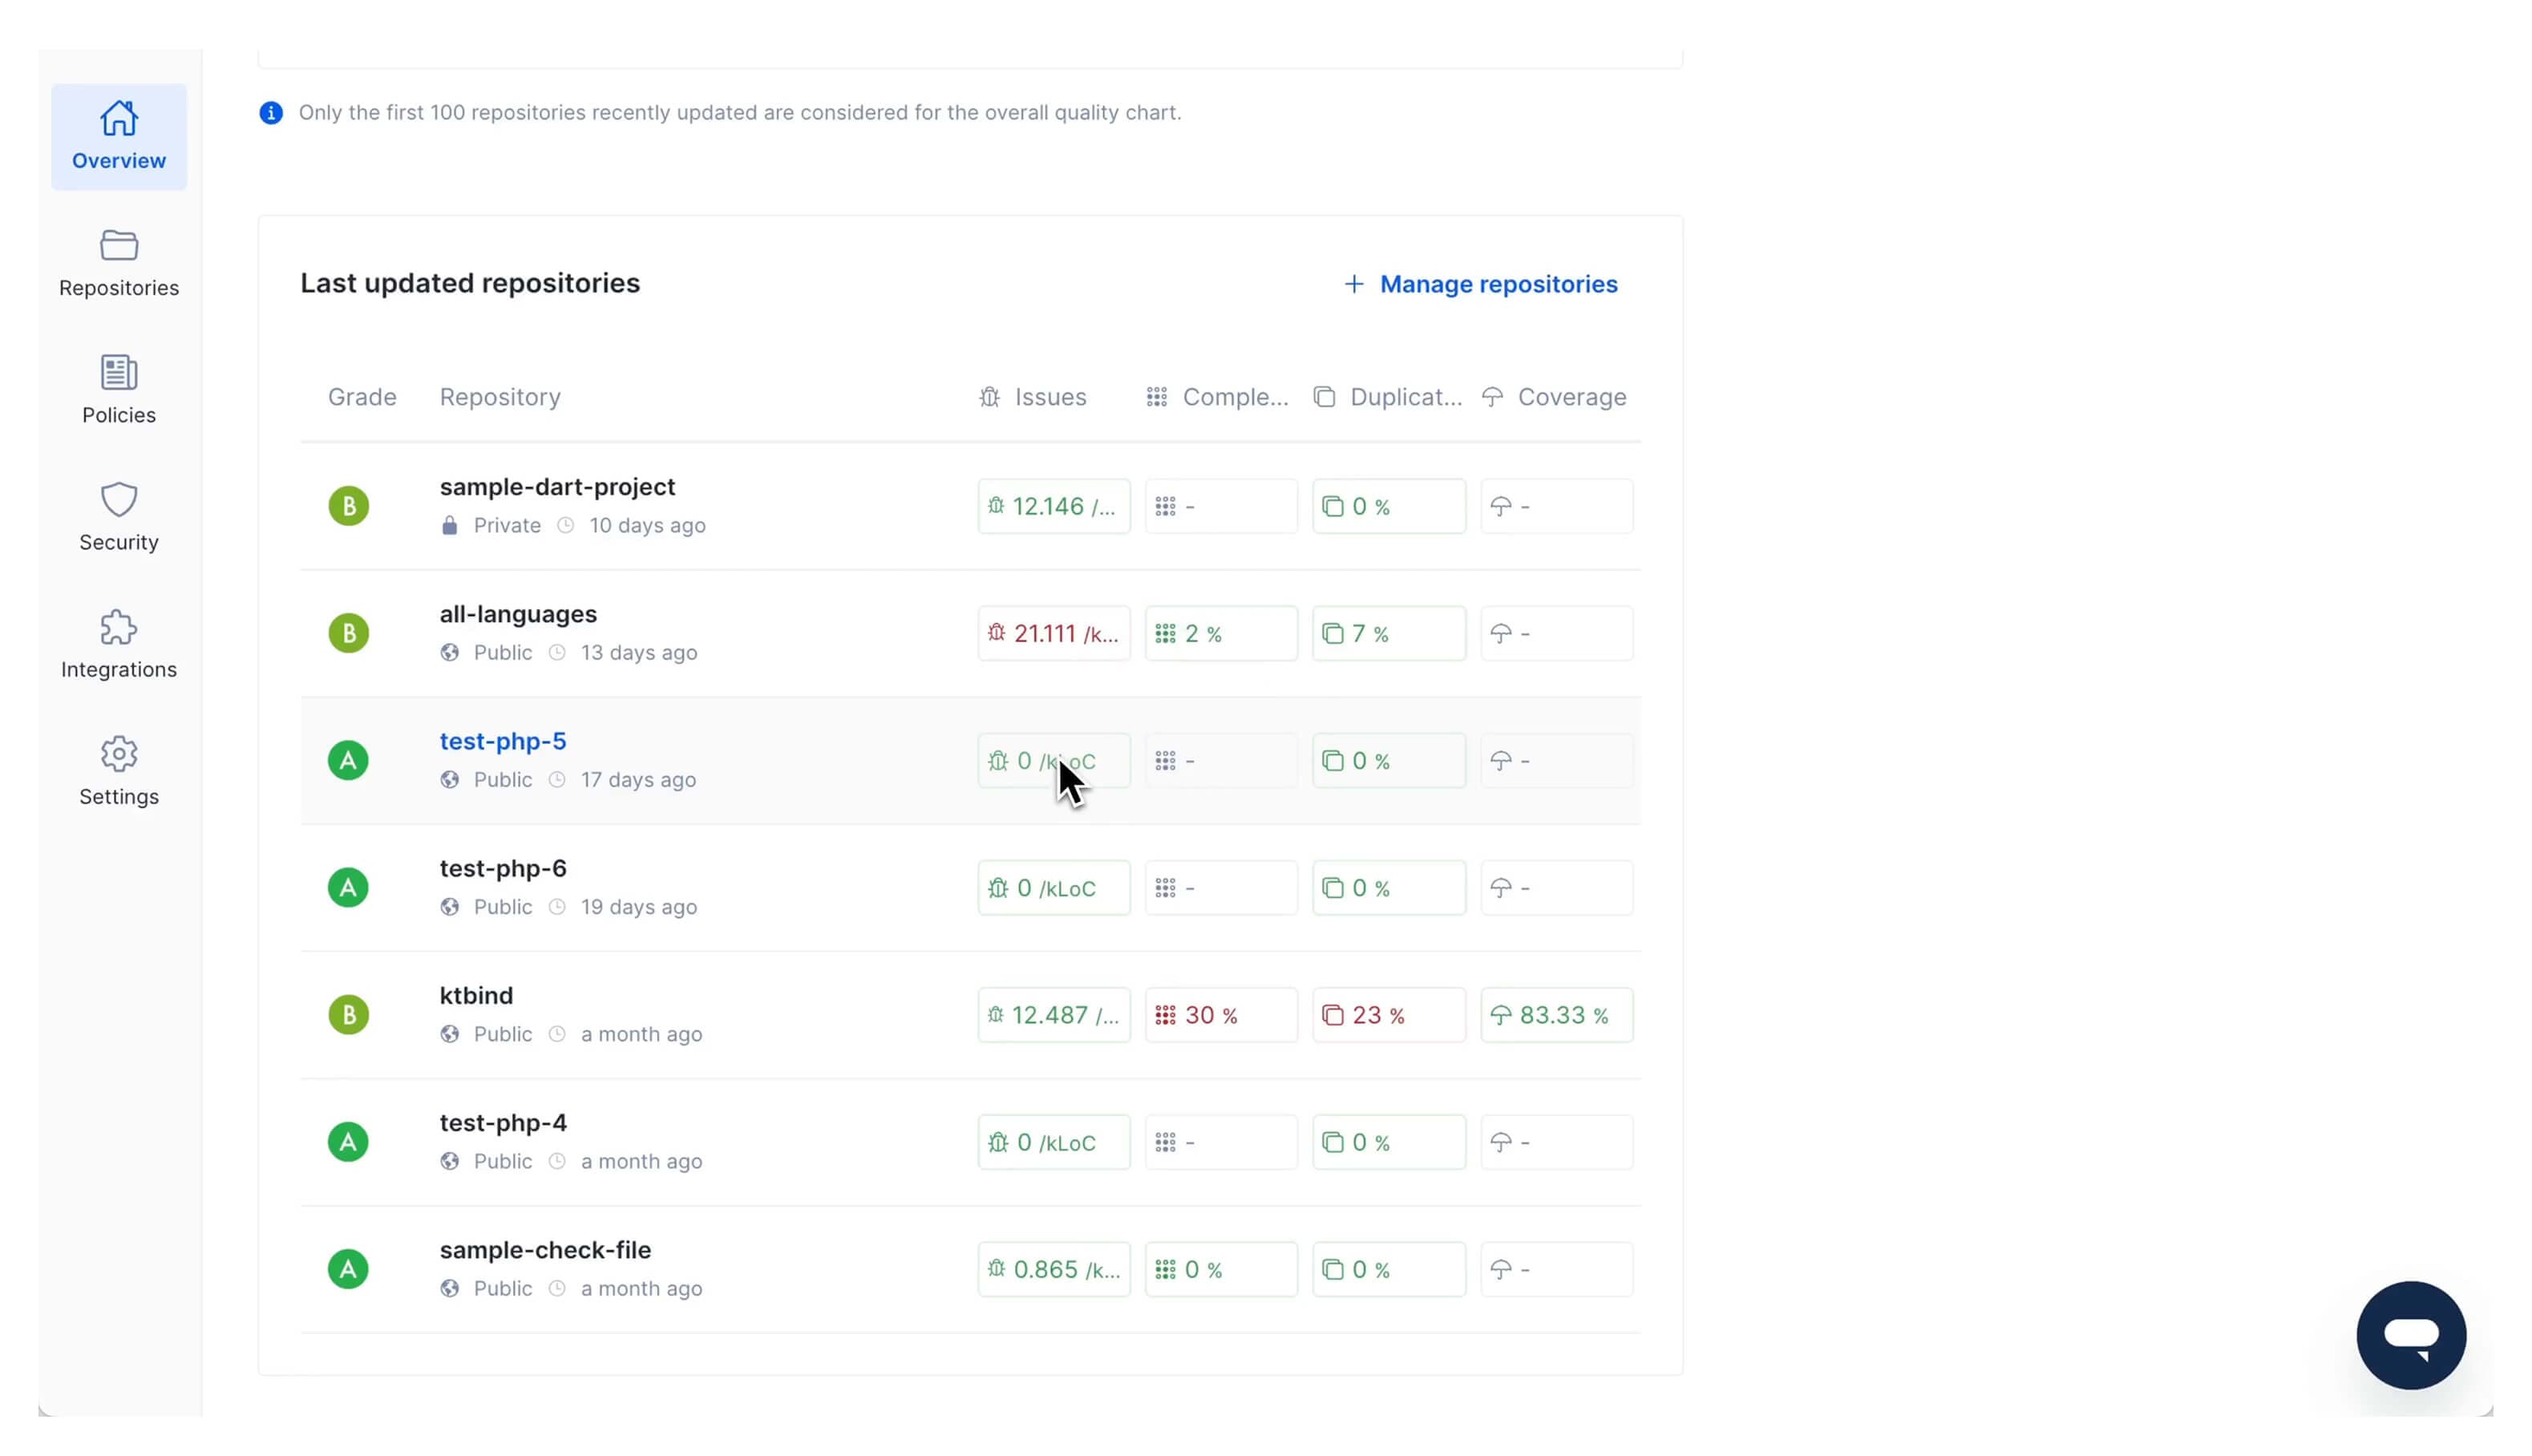Viewport: 2532px width, 1456px height.
Task: Open the test-php-6 repository
Action: click(x=503, y=868)
